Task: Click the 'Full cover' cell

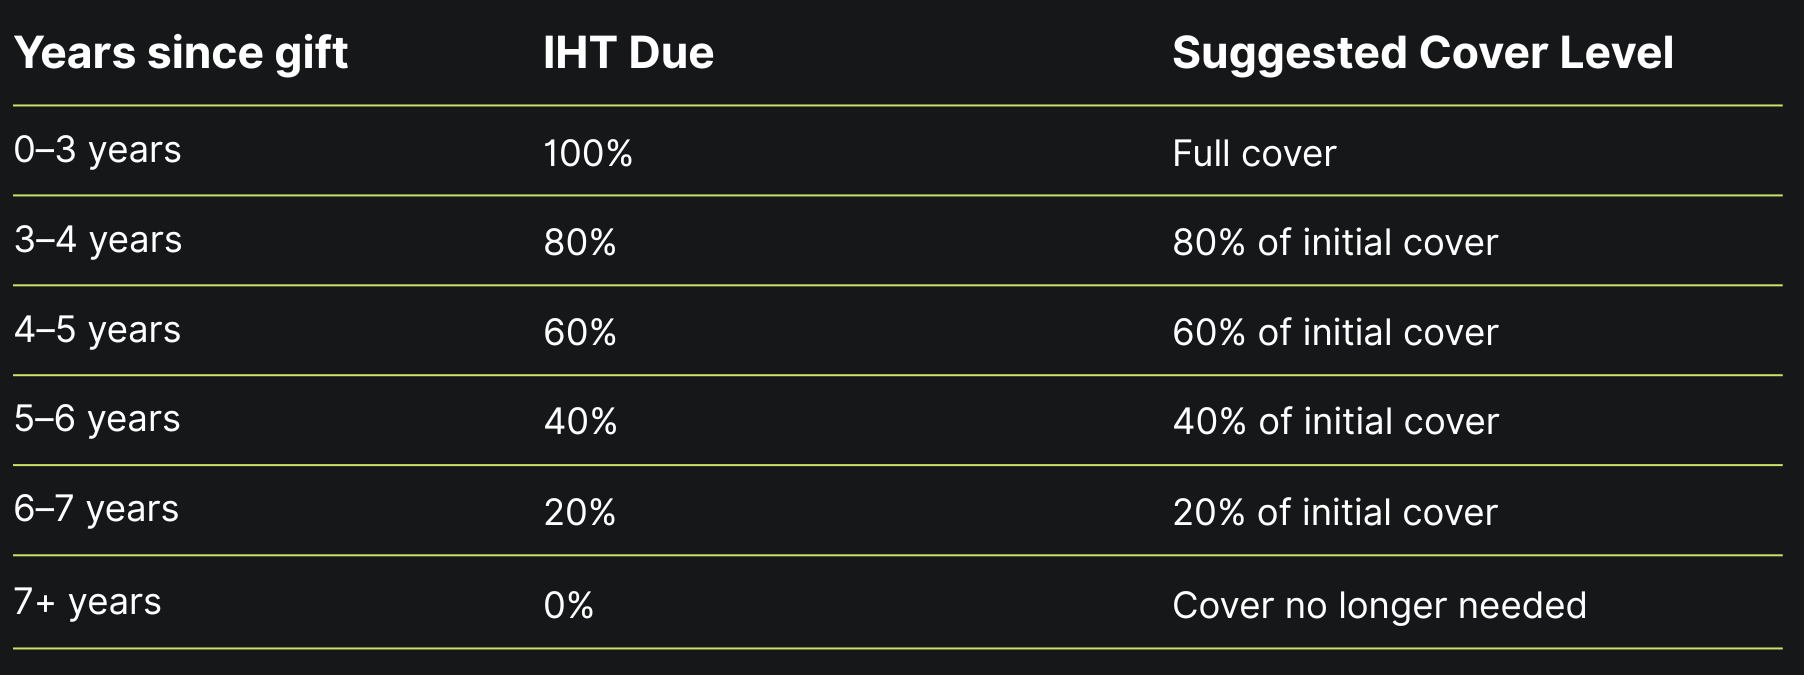Action: coord(1253,153)
